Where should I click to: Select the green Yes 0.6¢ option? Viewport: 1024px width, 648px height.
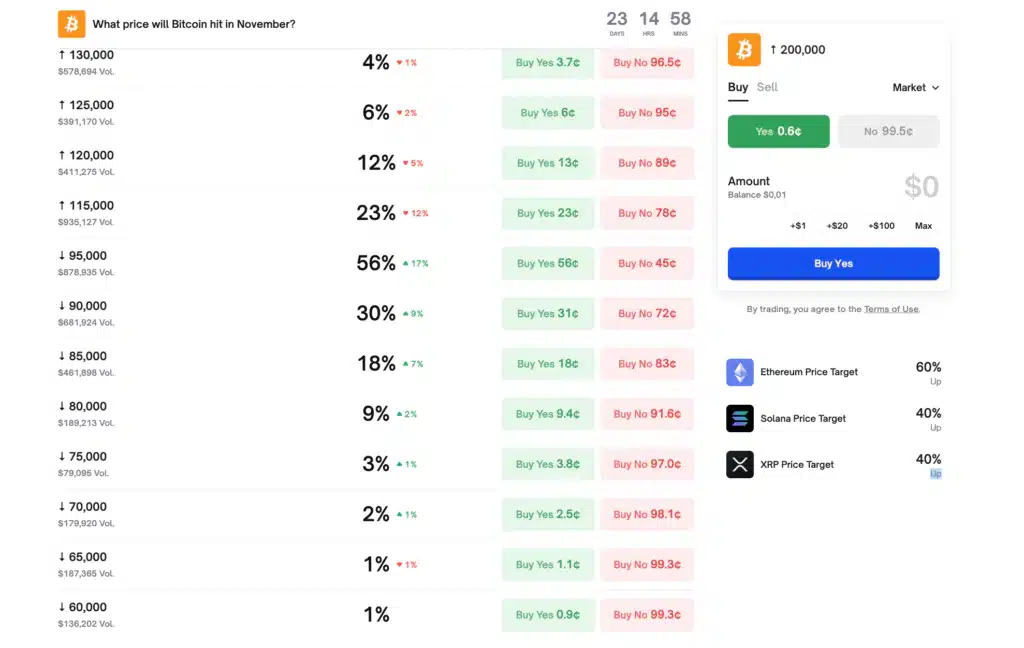[778, 131]
